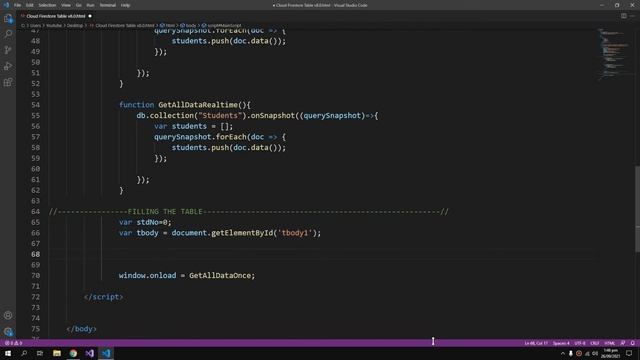The width and height of the screenshot is (640, 360).
Task: Click the microphone icon in system tray
Action: click(x=571, y=353)
